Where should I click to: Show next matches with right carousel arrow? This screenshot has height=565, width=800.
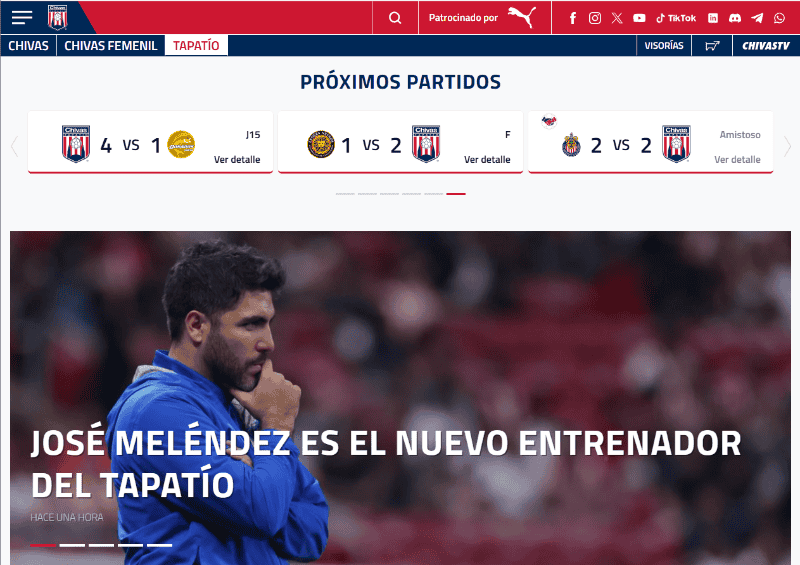[x=787, y=146]
